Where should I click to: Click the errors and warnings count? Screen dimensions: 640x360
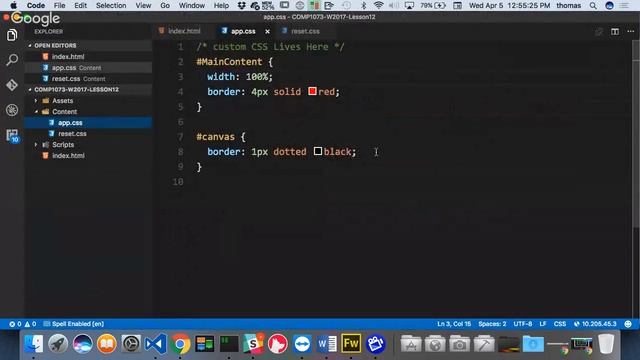[22, 324]
